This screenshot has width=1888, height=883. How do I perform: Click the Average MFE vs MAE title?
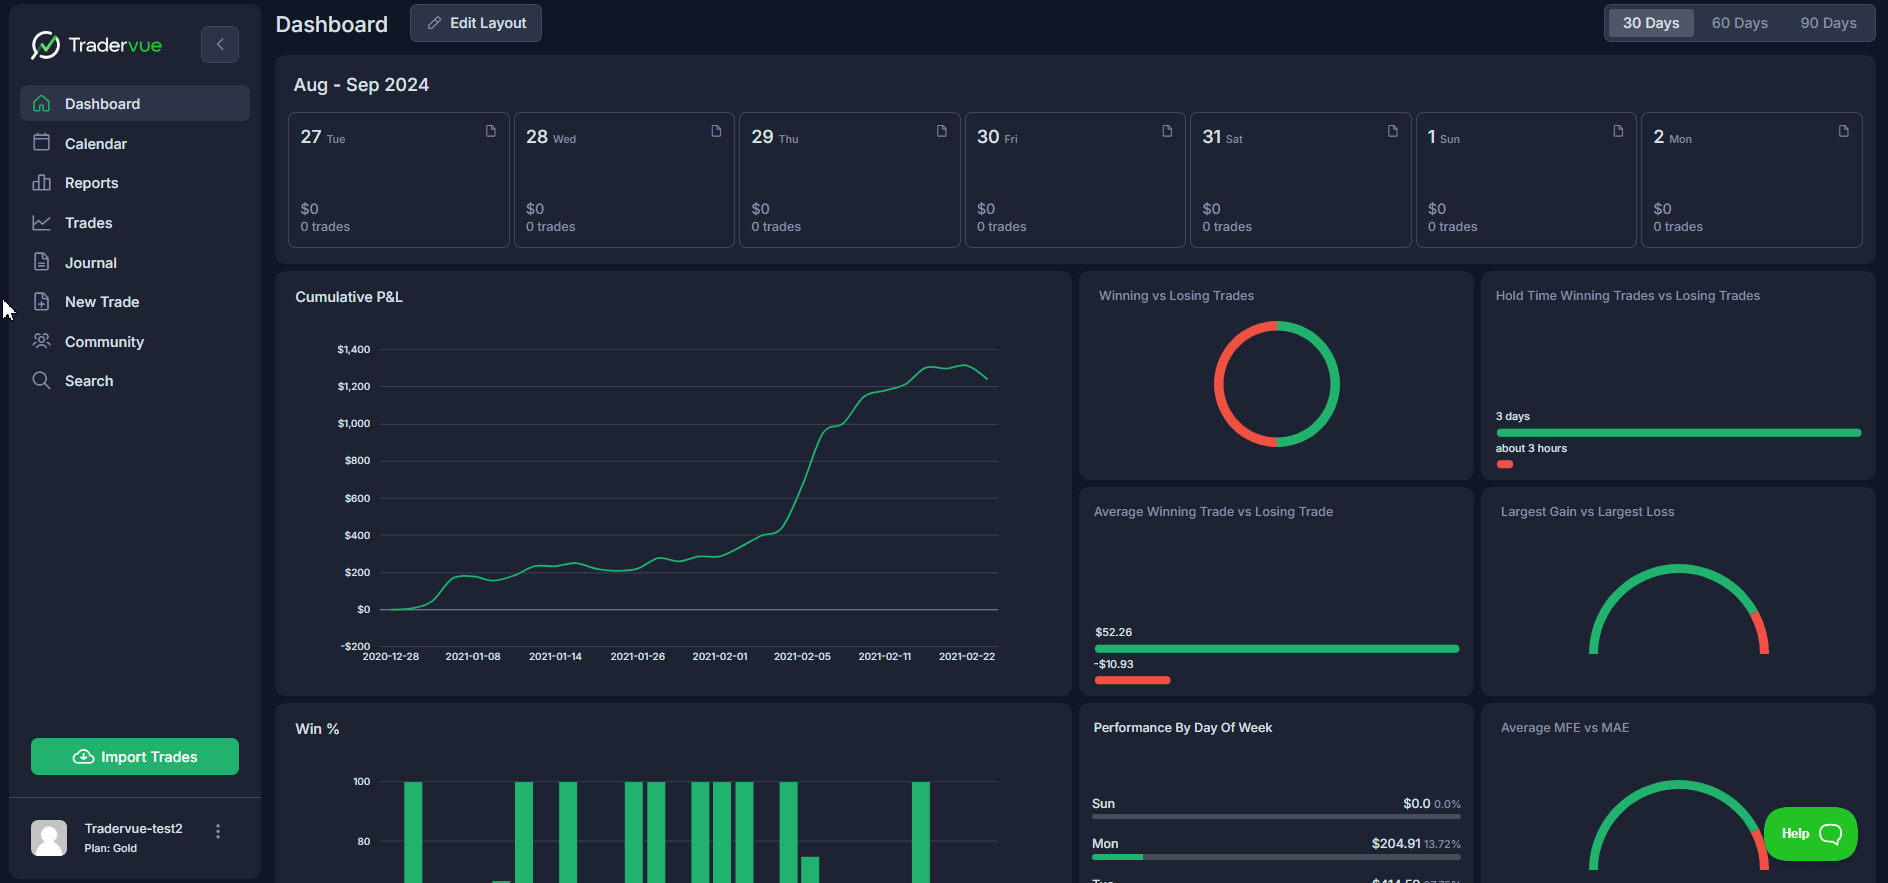pyautogui.click(x=1565, y=728)
